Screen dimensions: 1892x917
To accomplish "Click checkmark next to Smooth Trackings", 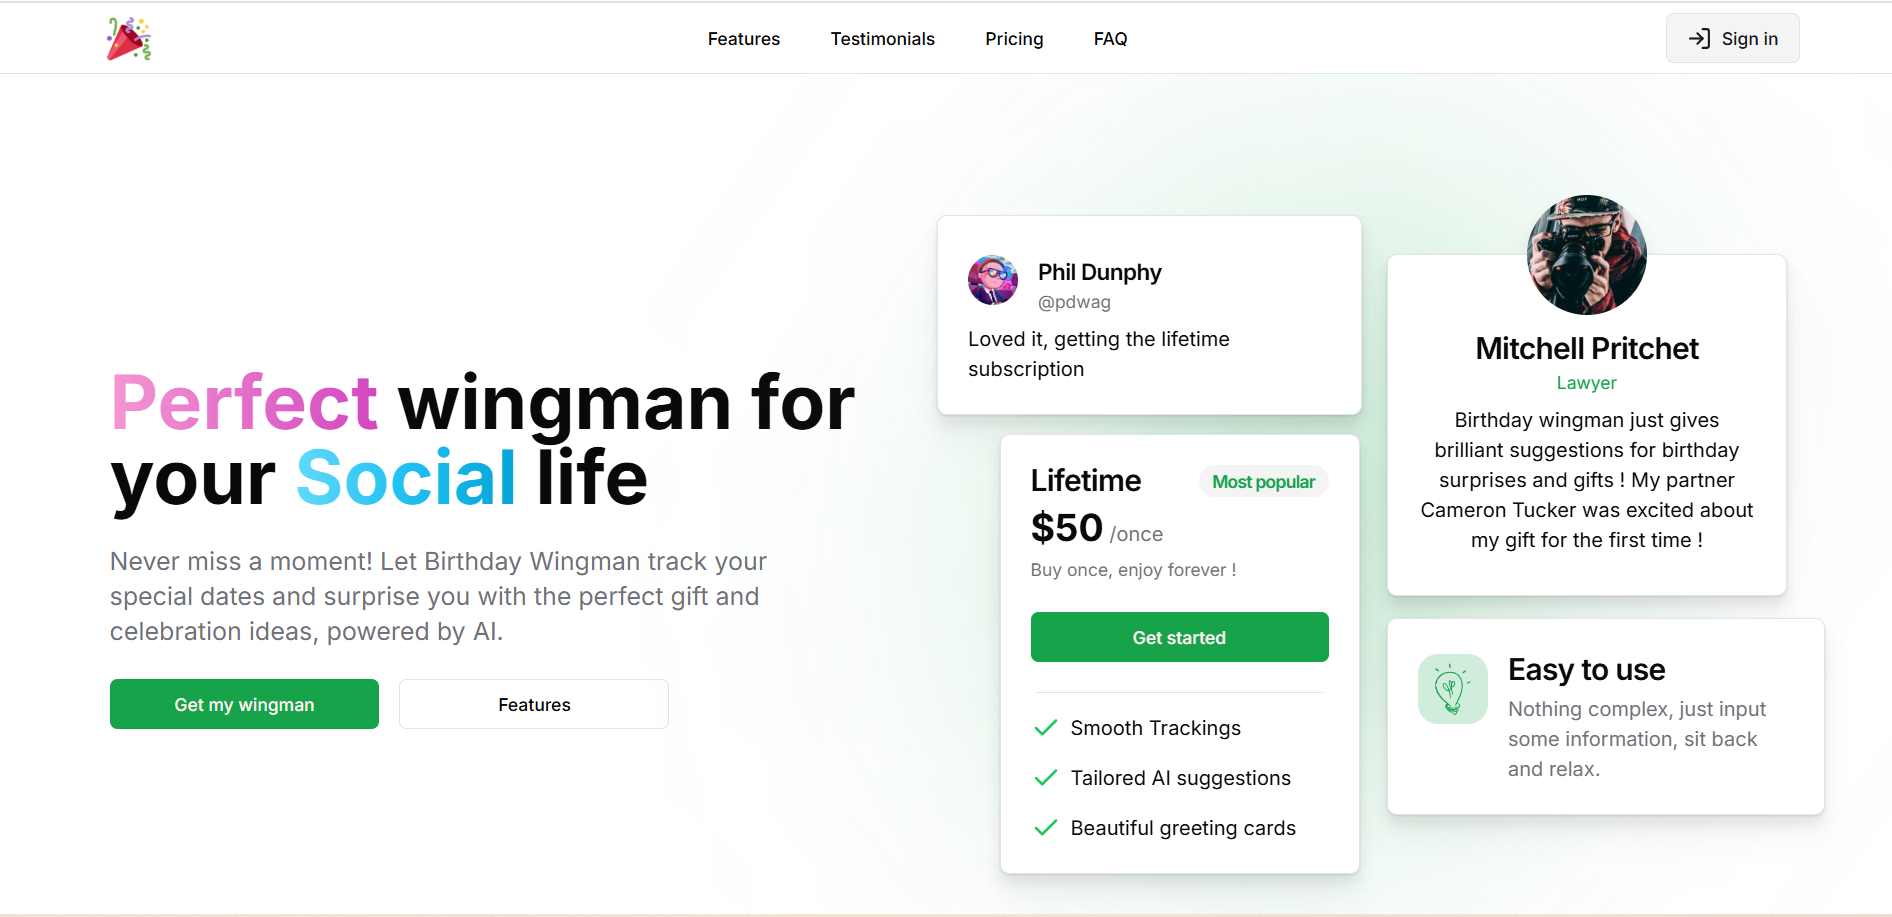I will 1046,728.
